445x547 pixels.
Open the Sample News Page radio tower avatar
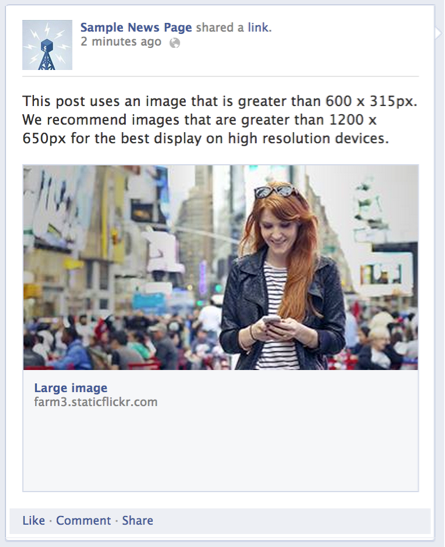point(47,45)
